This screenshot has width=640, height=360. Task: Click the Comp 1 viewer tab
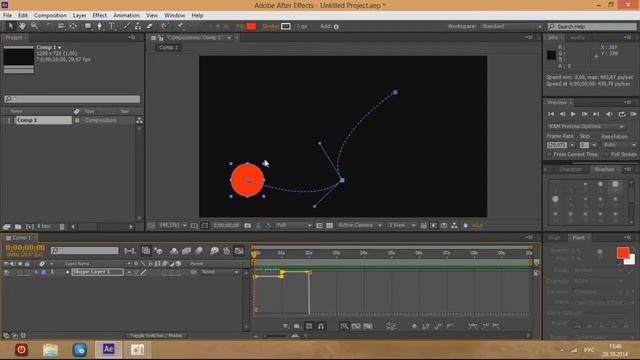pyautogui.click(x=169, y=47)
